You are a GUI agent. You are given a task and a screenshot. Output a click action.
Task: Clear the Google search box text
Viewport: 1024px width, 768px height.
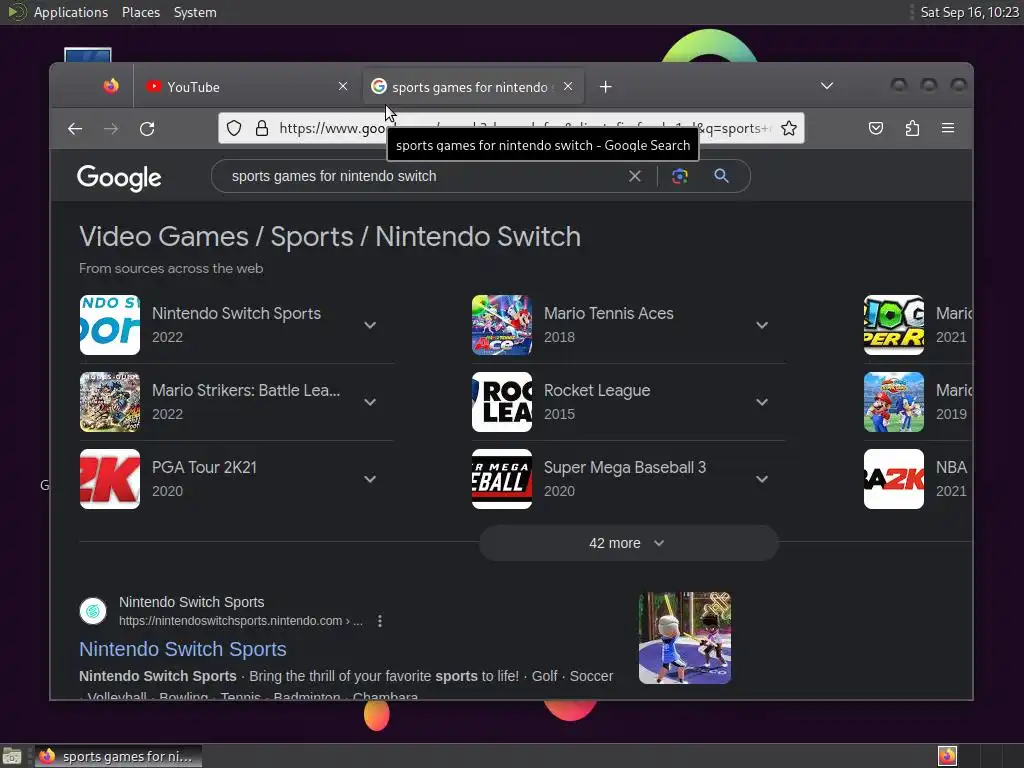tap(635, 176)
